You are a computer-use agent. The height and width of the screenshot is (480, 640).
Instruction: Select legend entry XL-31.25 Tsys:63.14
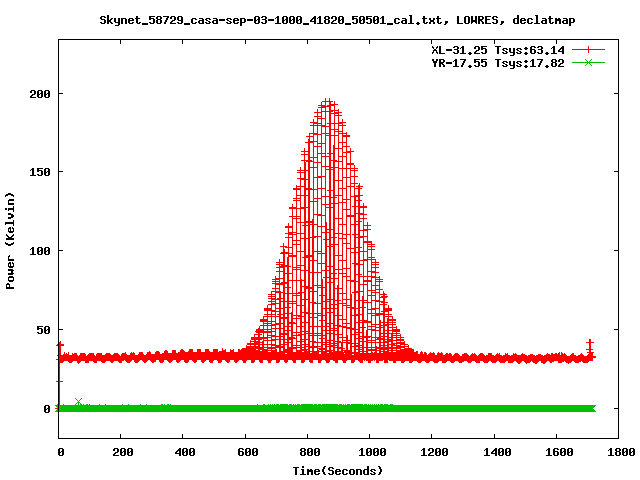click(x=498, y=50)
